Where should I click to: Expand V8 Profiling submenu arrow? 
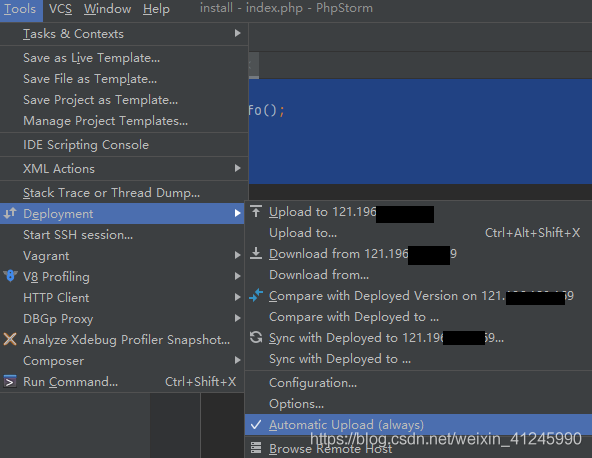coord(237,276)
